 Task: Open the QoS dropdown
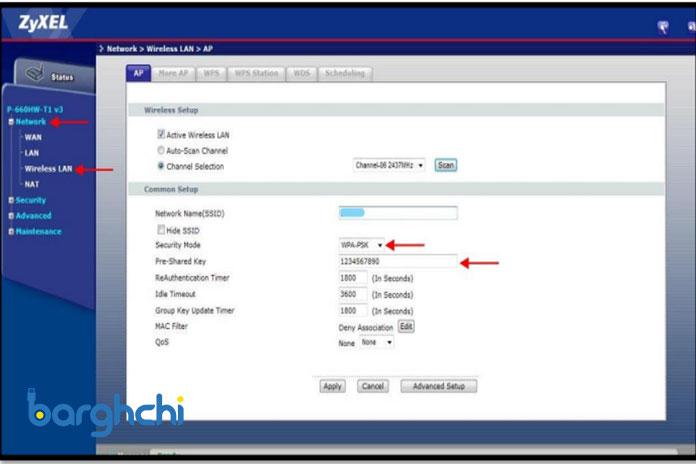377,342
